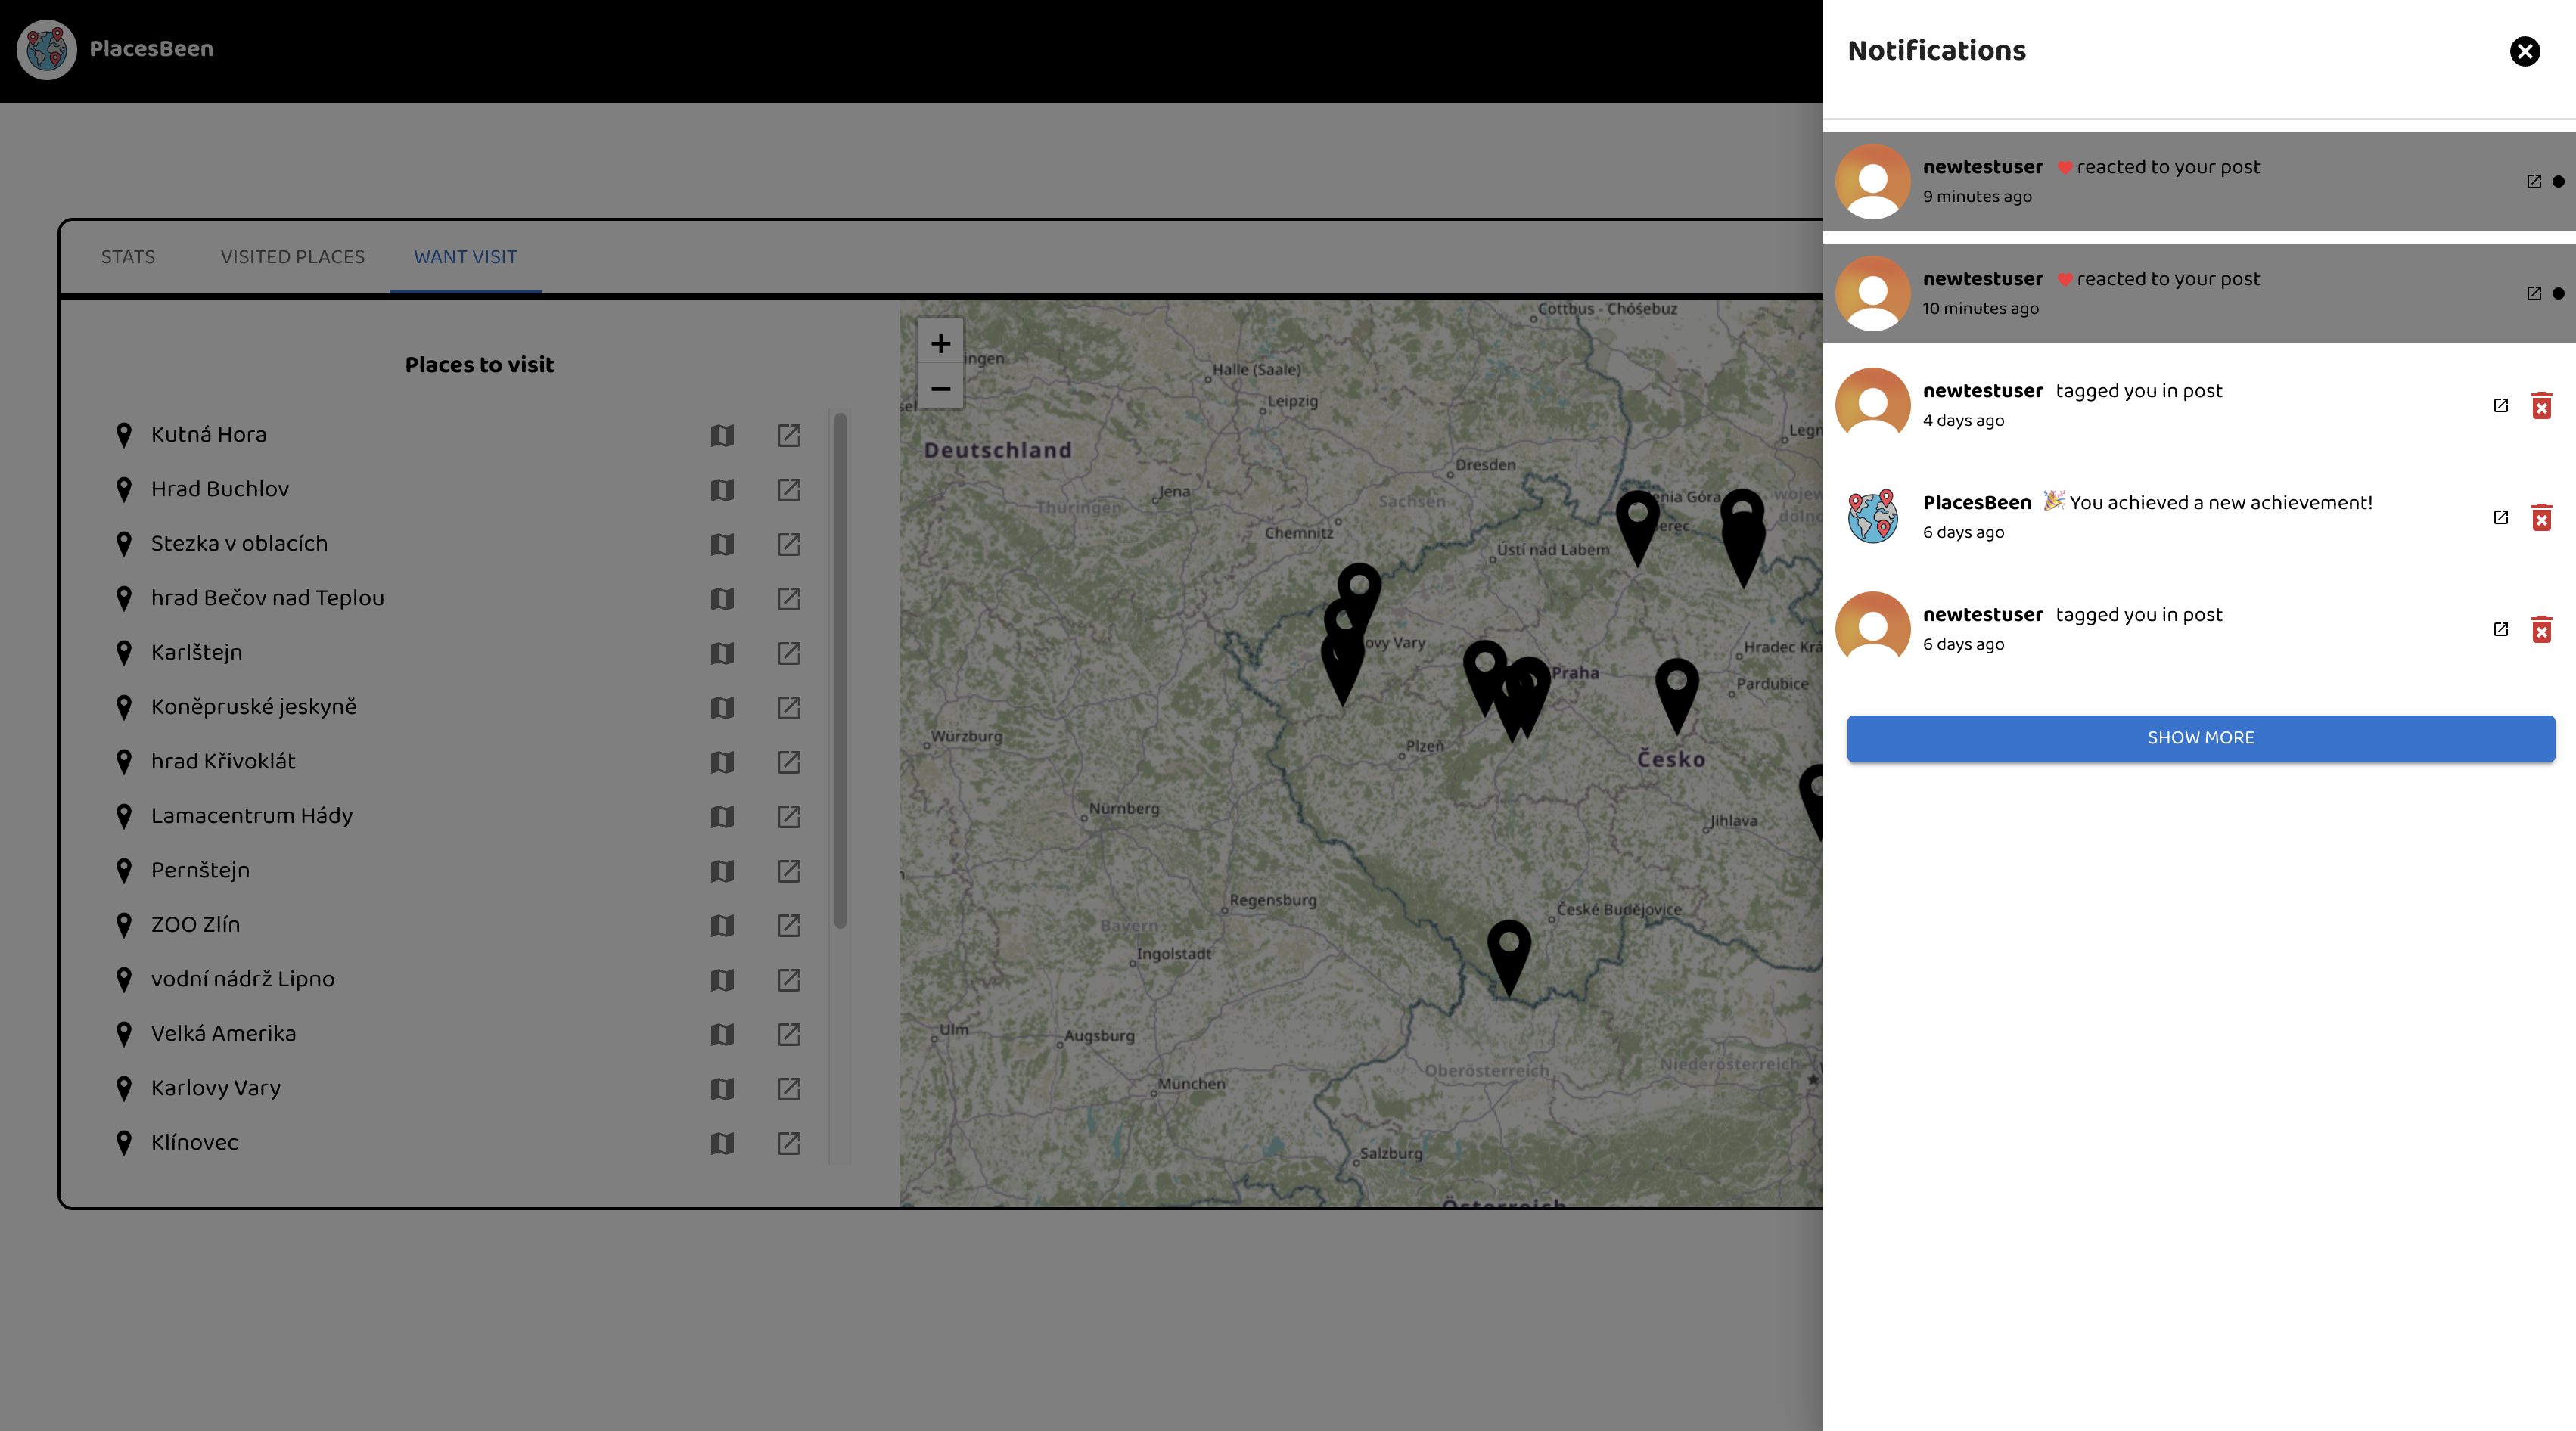Zoom in on the map
The width and height of the screenshot is (2576, 1431).
pos(940,343)
